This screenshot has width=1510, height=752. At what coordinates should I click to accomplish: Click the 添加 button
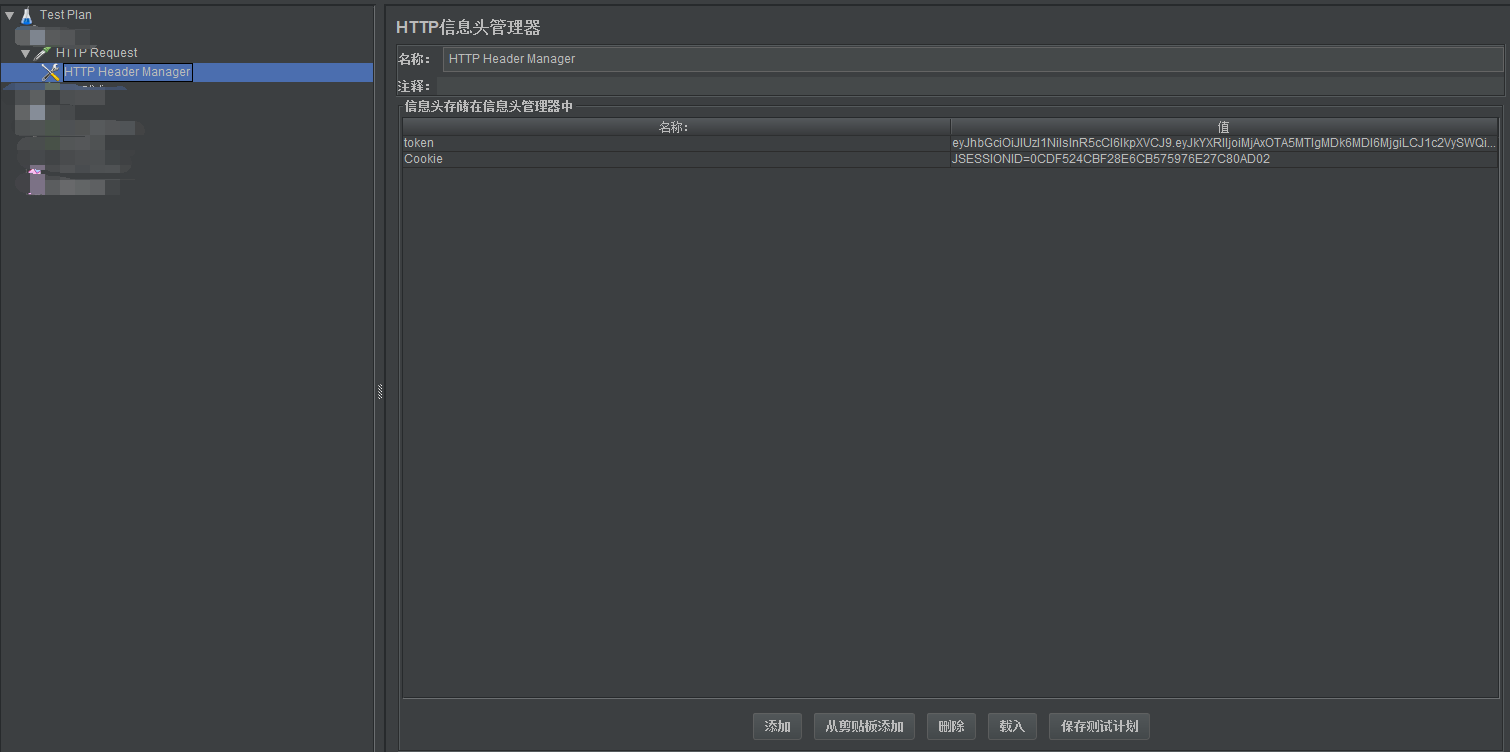(777, 726)
